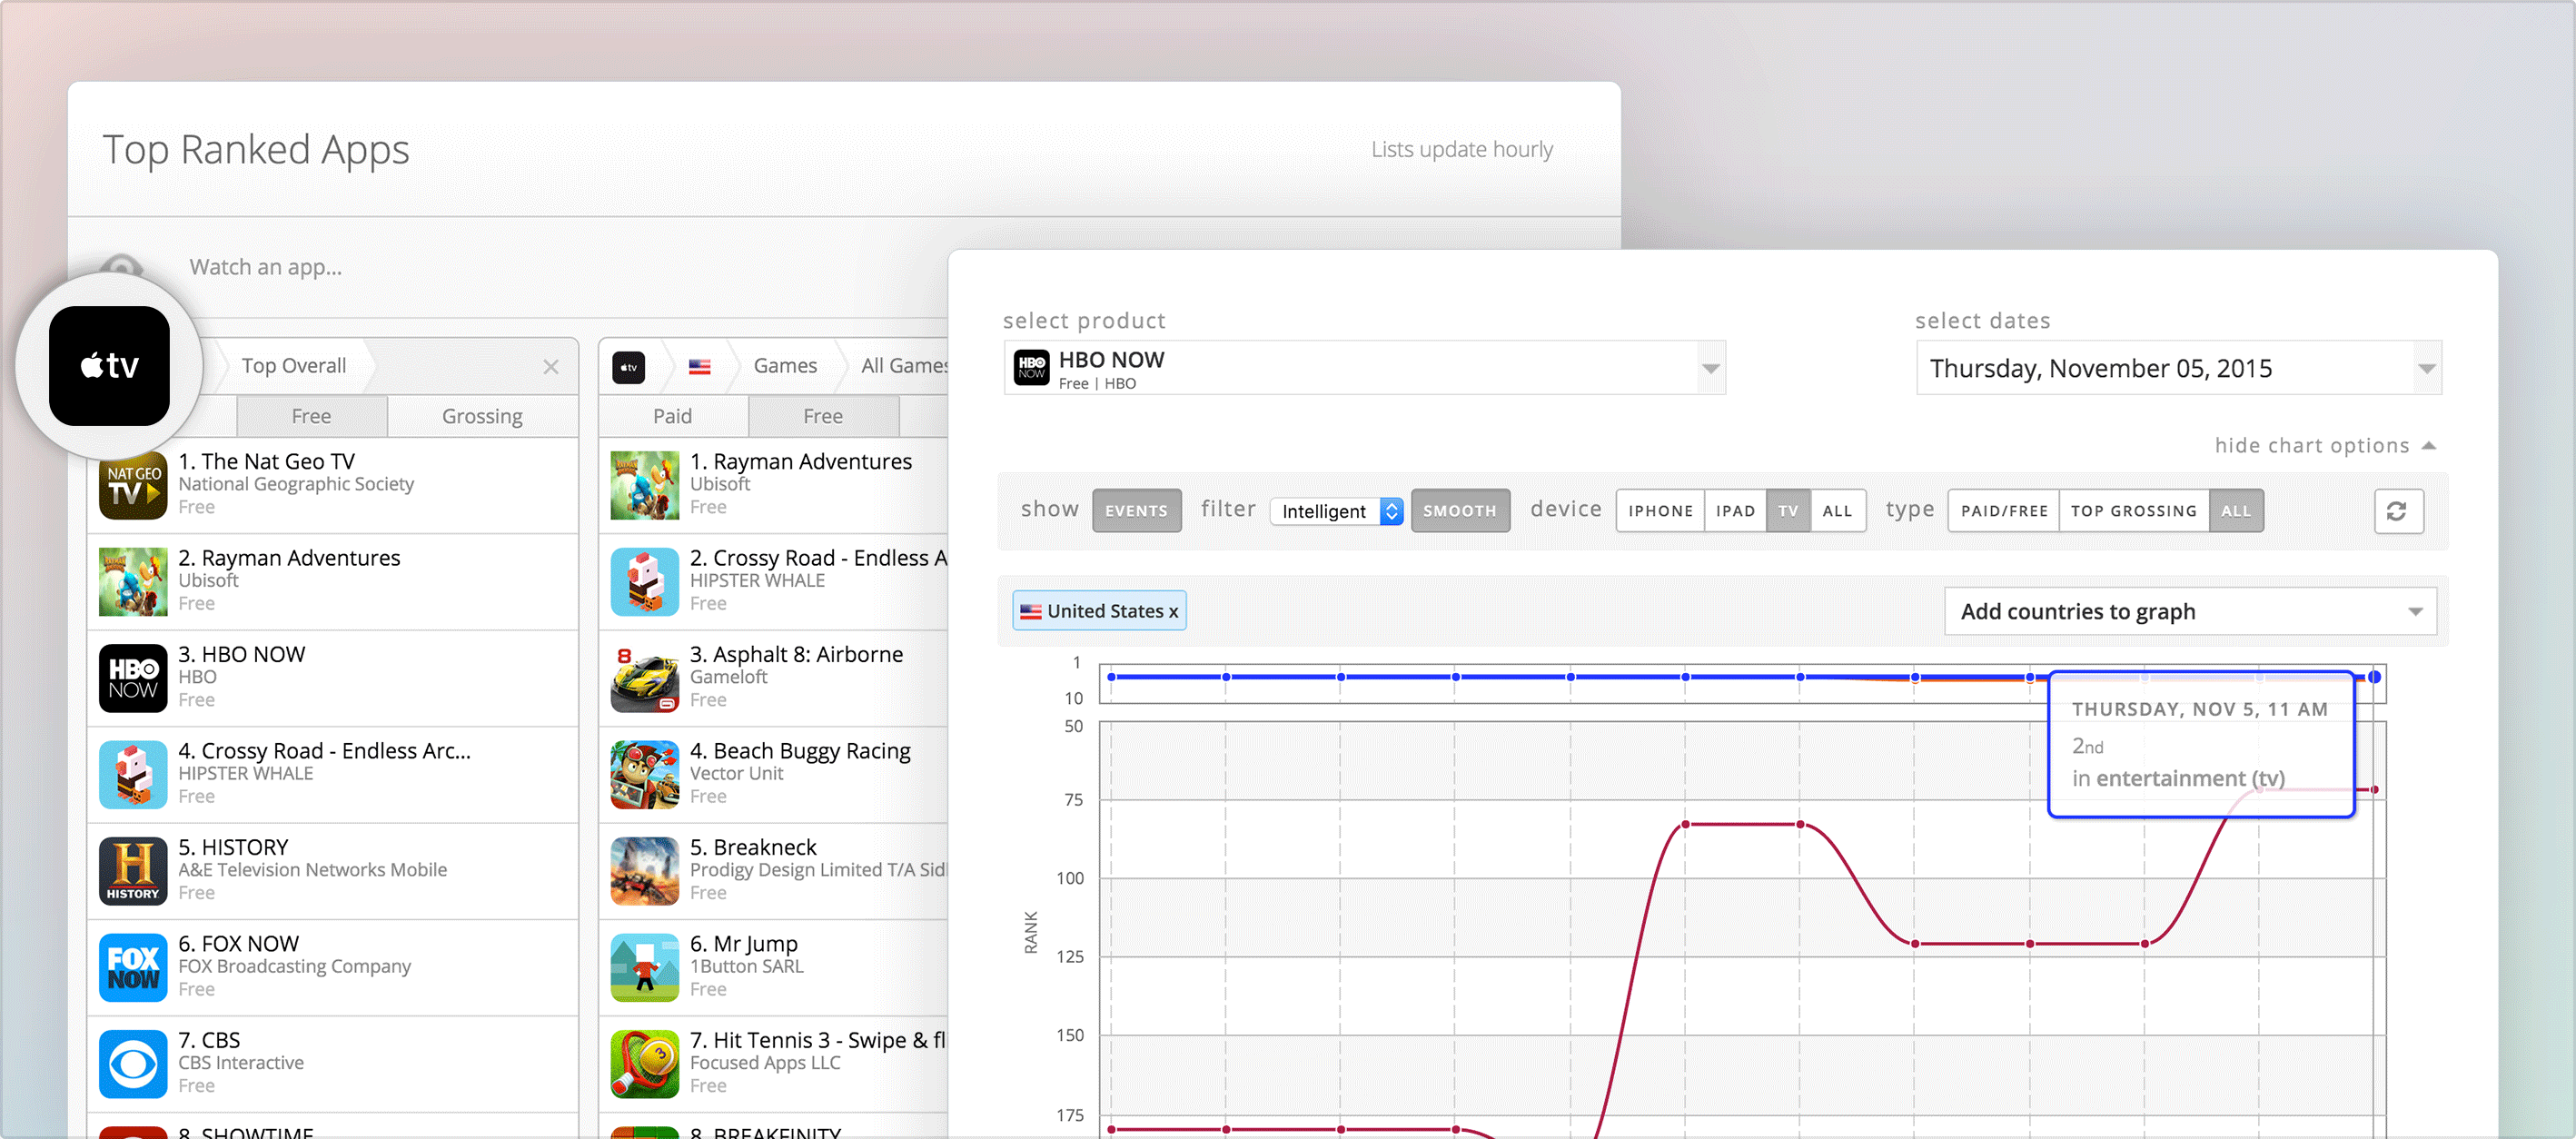This screenshot has height=1139, width=2576.
Task: Click the HISTORY app icon
Action: tap(133, 871)
